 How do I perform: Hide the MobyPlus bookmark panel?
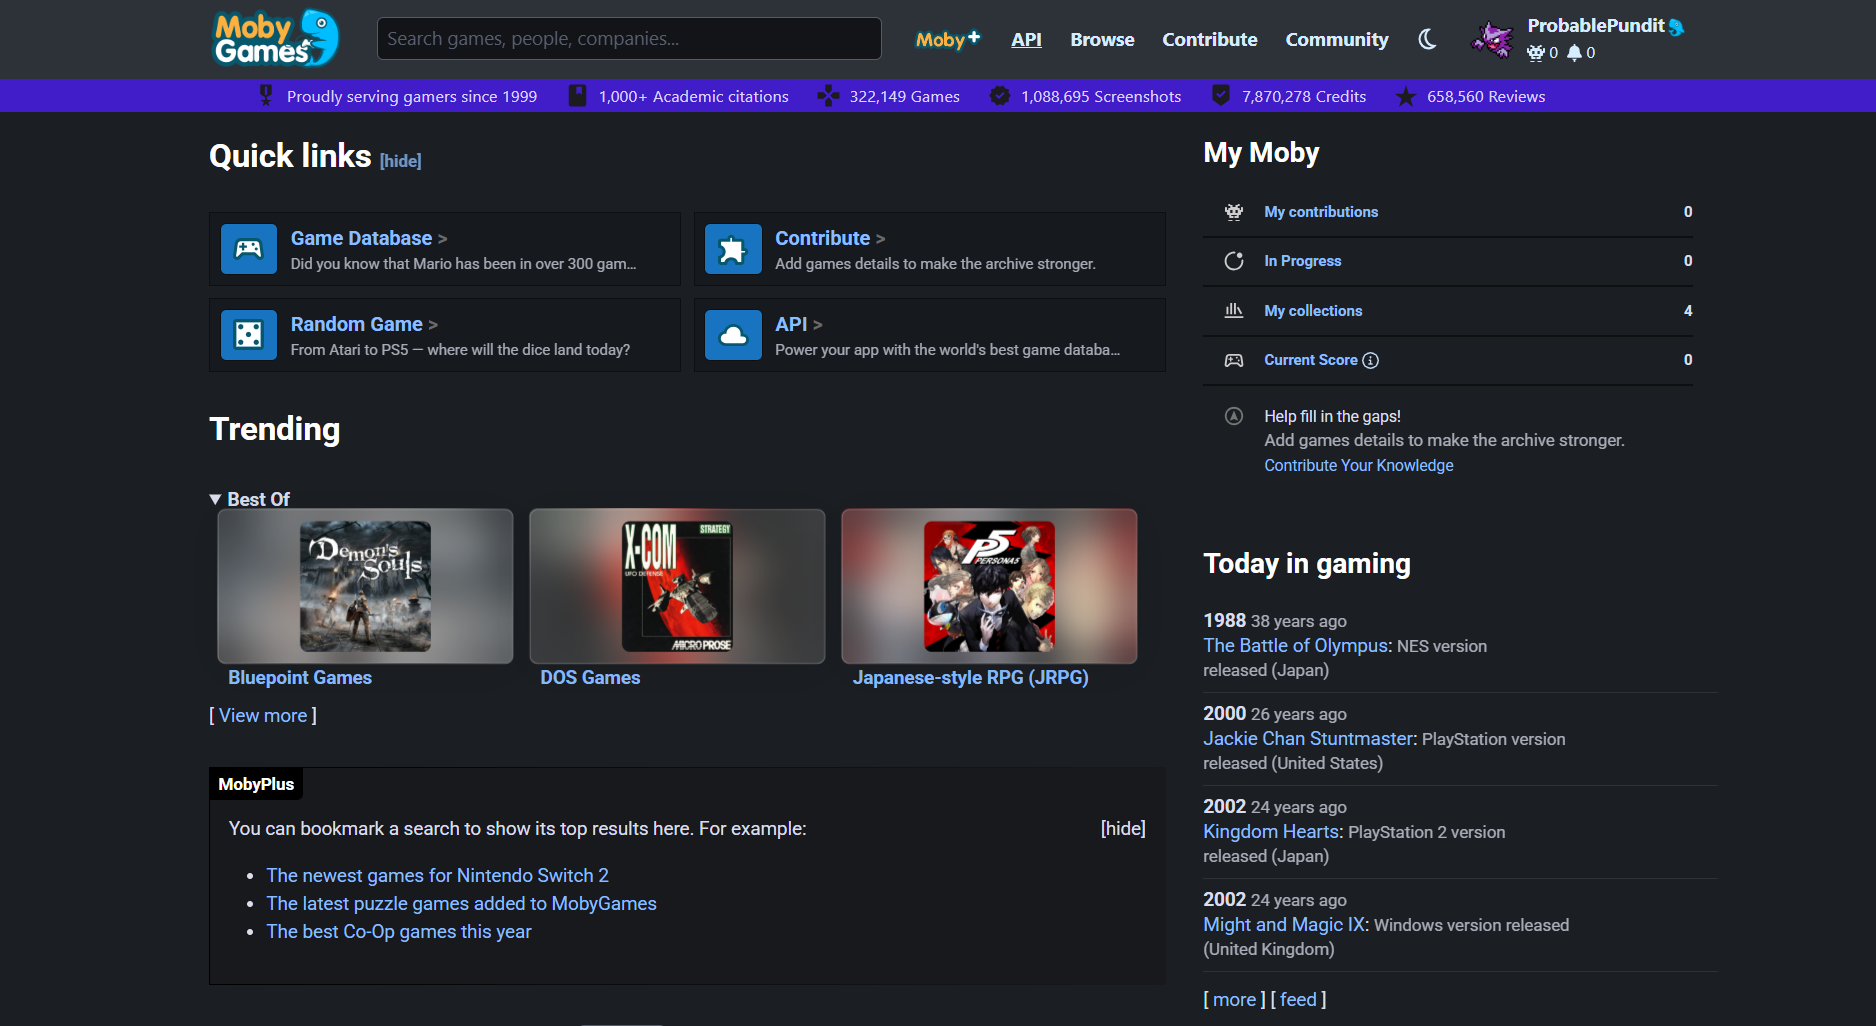coord(1123,828)
